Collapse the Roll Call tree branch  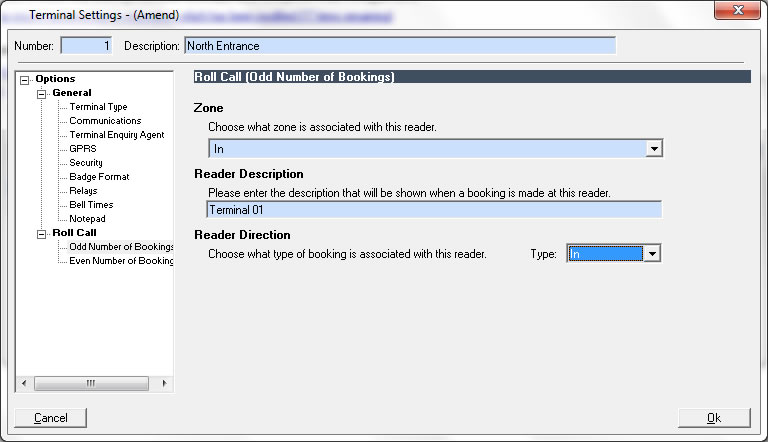click(42, 234)
